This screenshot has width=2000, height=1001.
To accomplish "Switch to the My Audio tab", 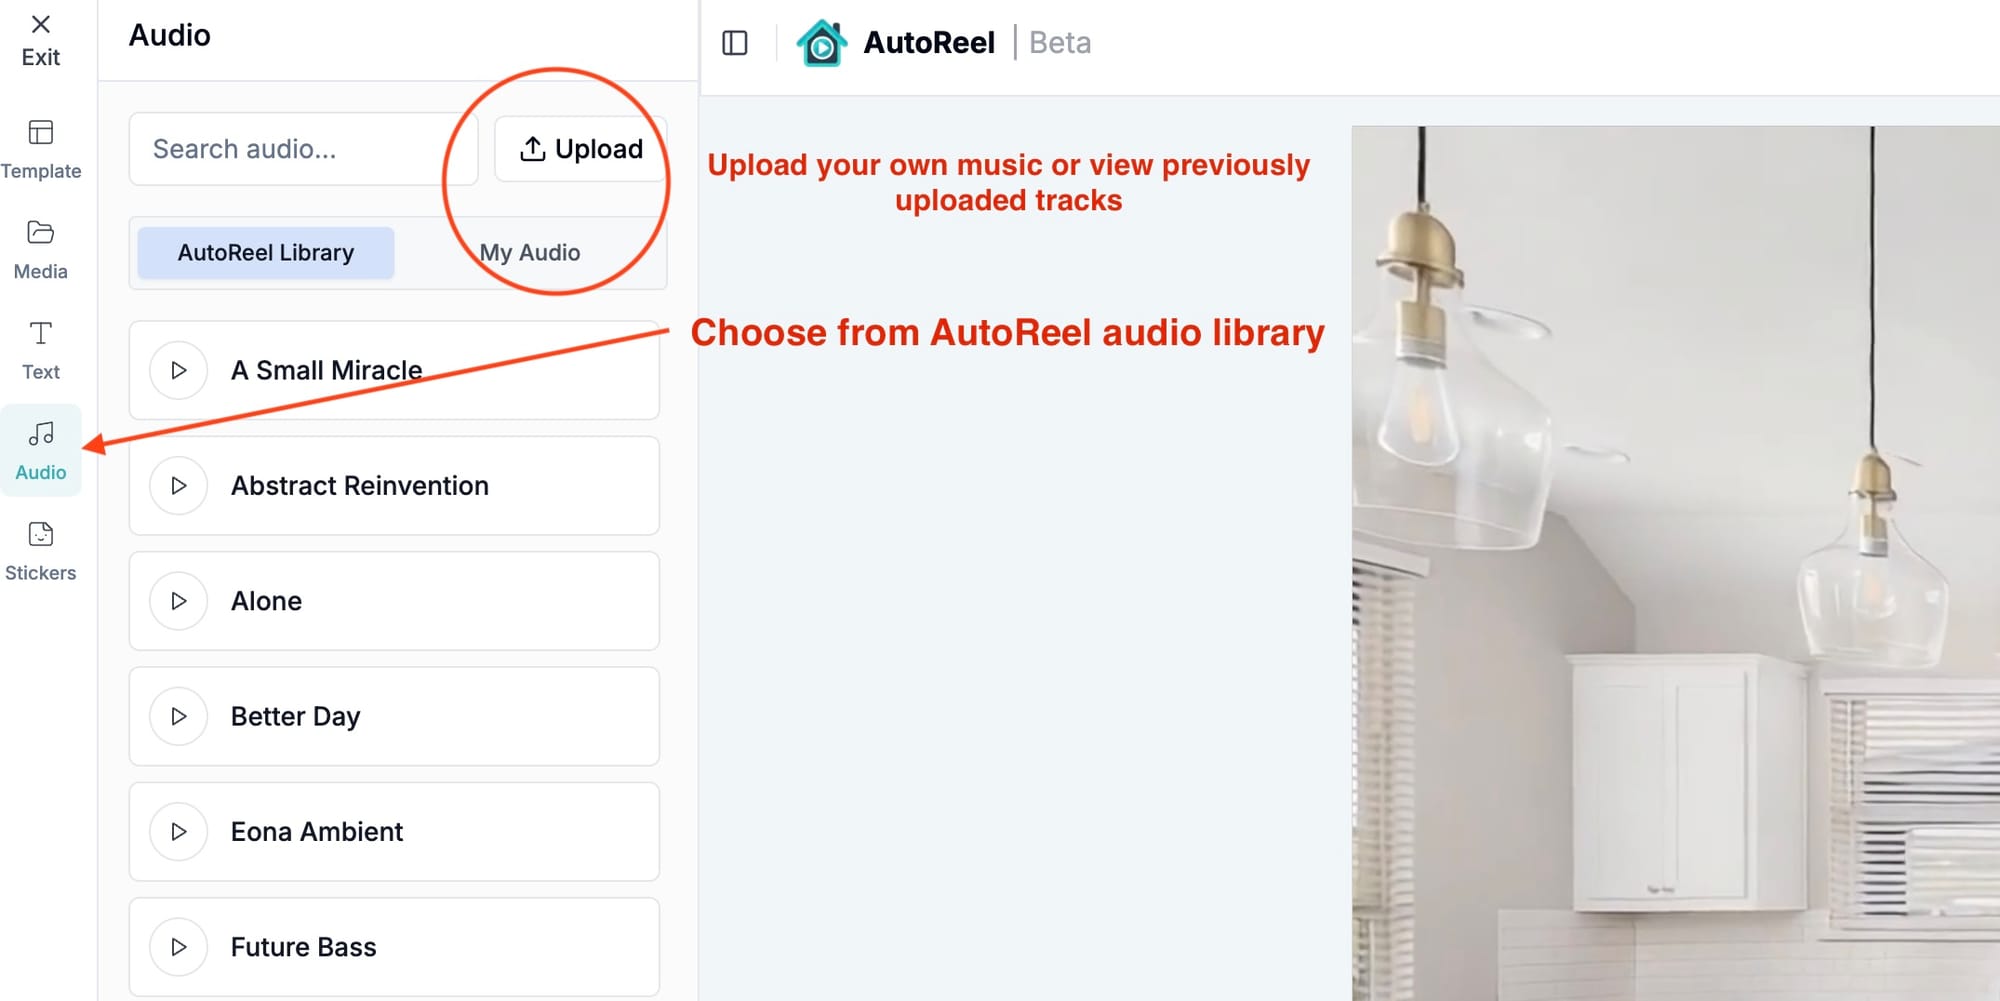I will coord(530,253).
